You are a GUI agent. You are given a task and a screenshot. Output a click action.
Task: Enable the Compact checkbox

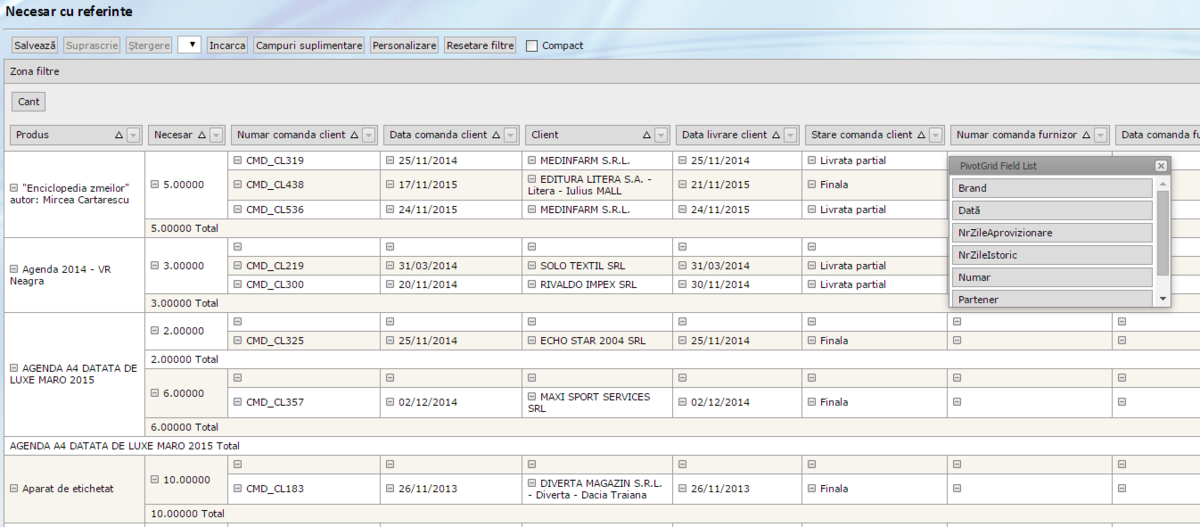point(532,45)
